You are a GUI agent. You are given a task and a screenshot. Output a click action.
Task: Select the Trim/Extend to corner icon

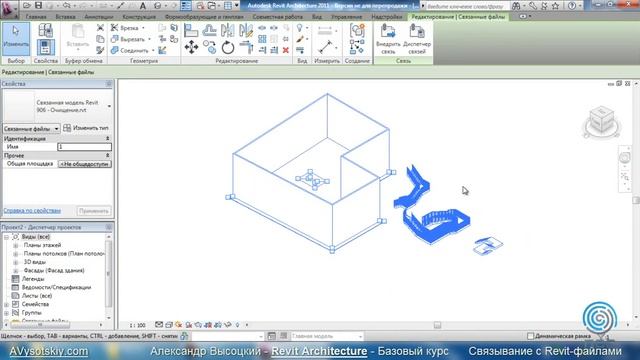(246, 47)
